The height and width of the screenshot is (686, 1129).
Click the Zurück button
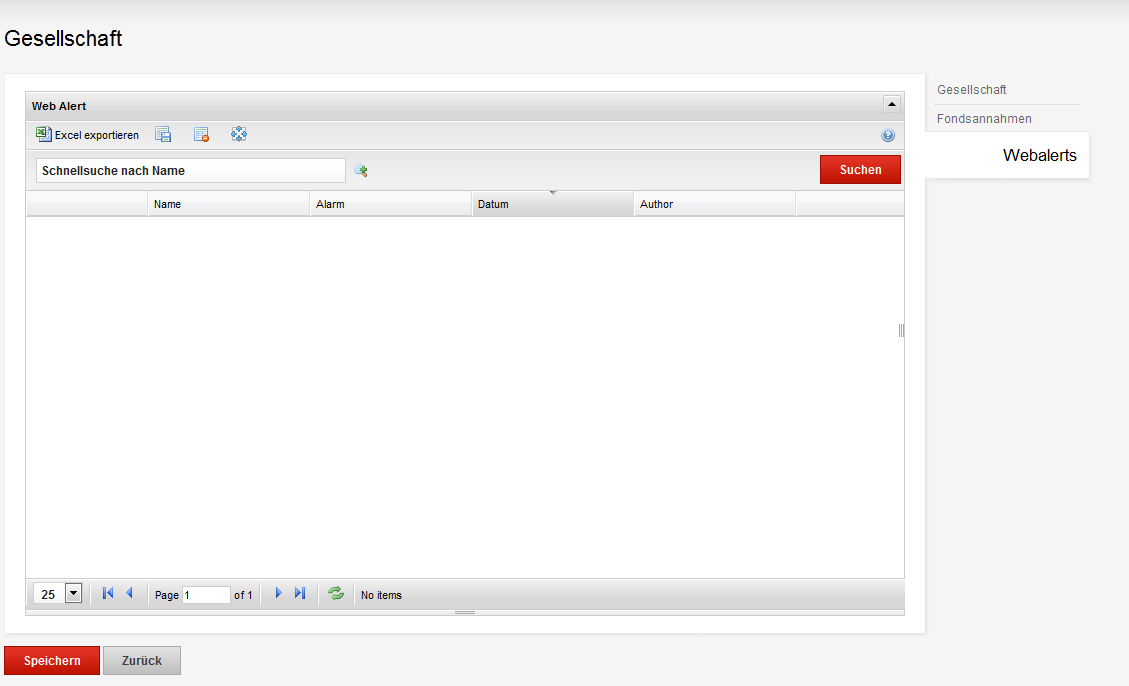tap(142, 660)
